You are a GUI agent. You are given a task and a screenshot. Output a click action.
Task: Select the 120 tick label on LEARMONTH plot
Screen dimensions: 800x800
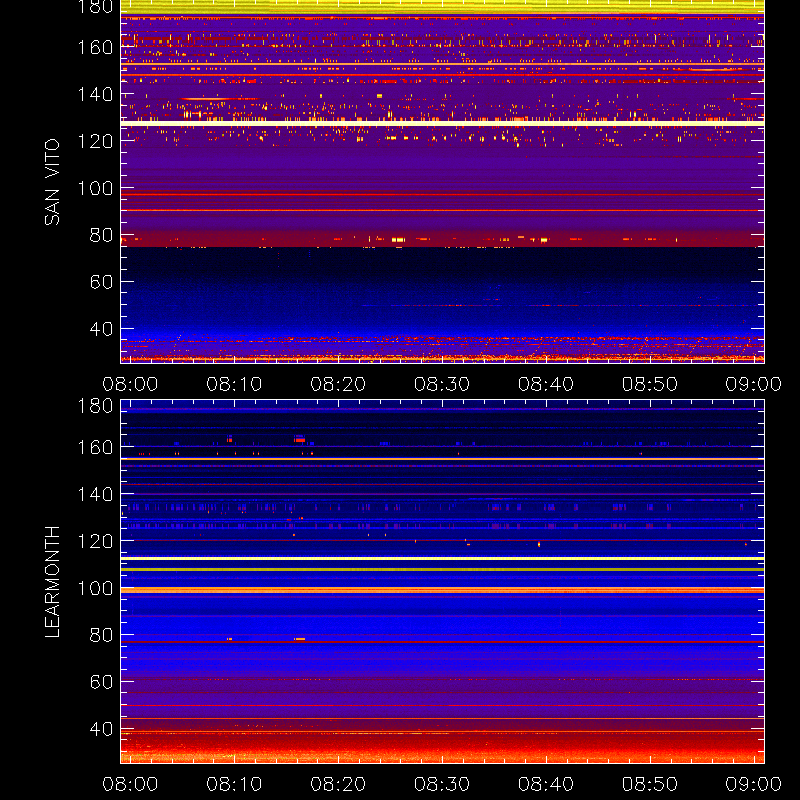pyautogui.click(x=95, y=541)
